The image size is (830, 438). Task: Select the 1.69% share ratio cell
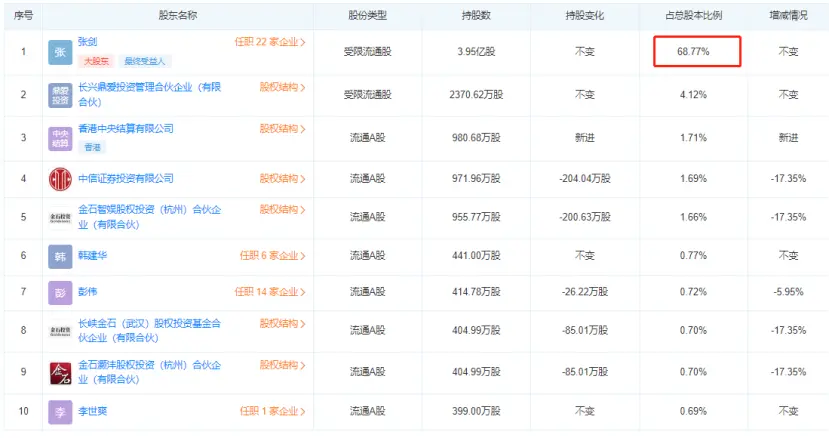point(693,178)
